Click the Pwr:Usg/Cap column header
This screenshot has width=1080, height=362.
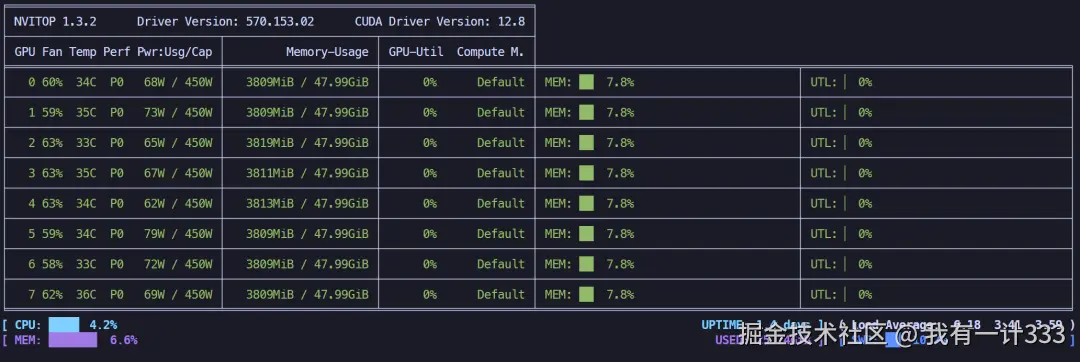click(x=174, y=52)
